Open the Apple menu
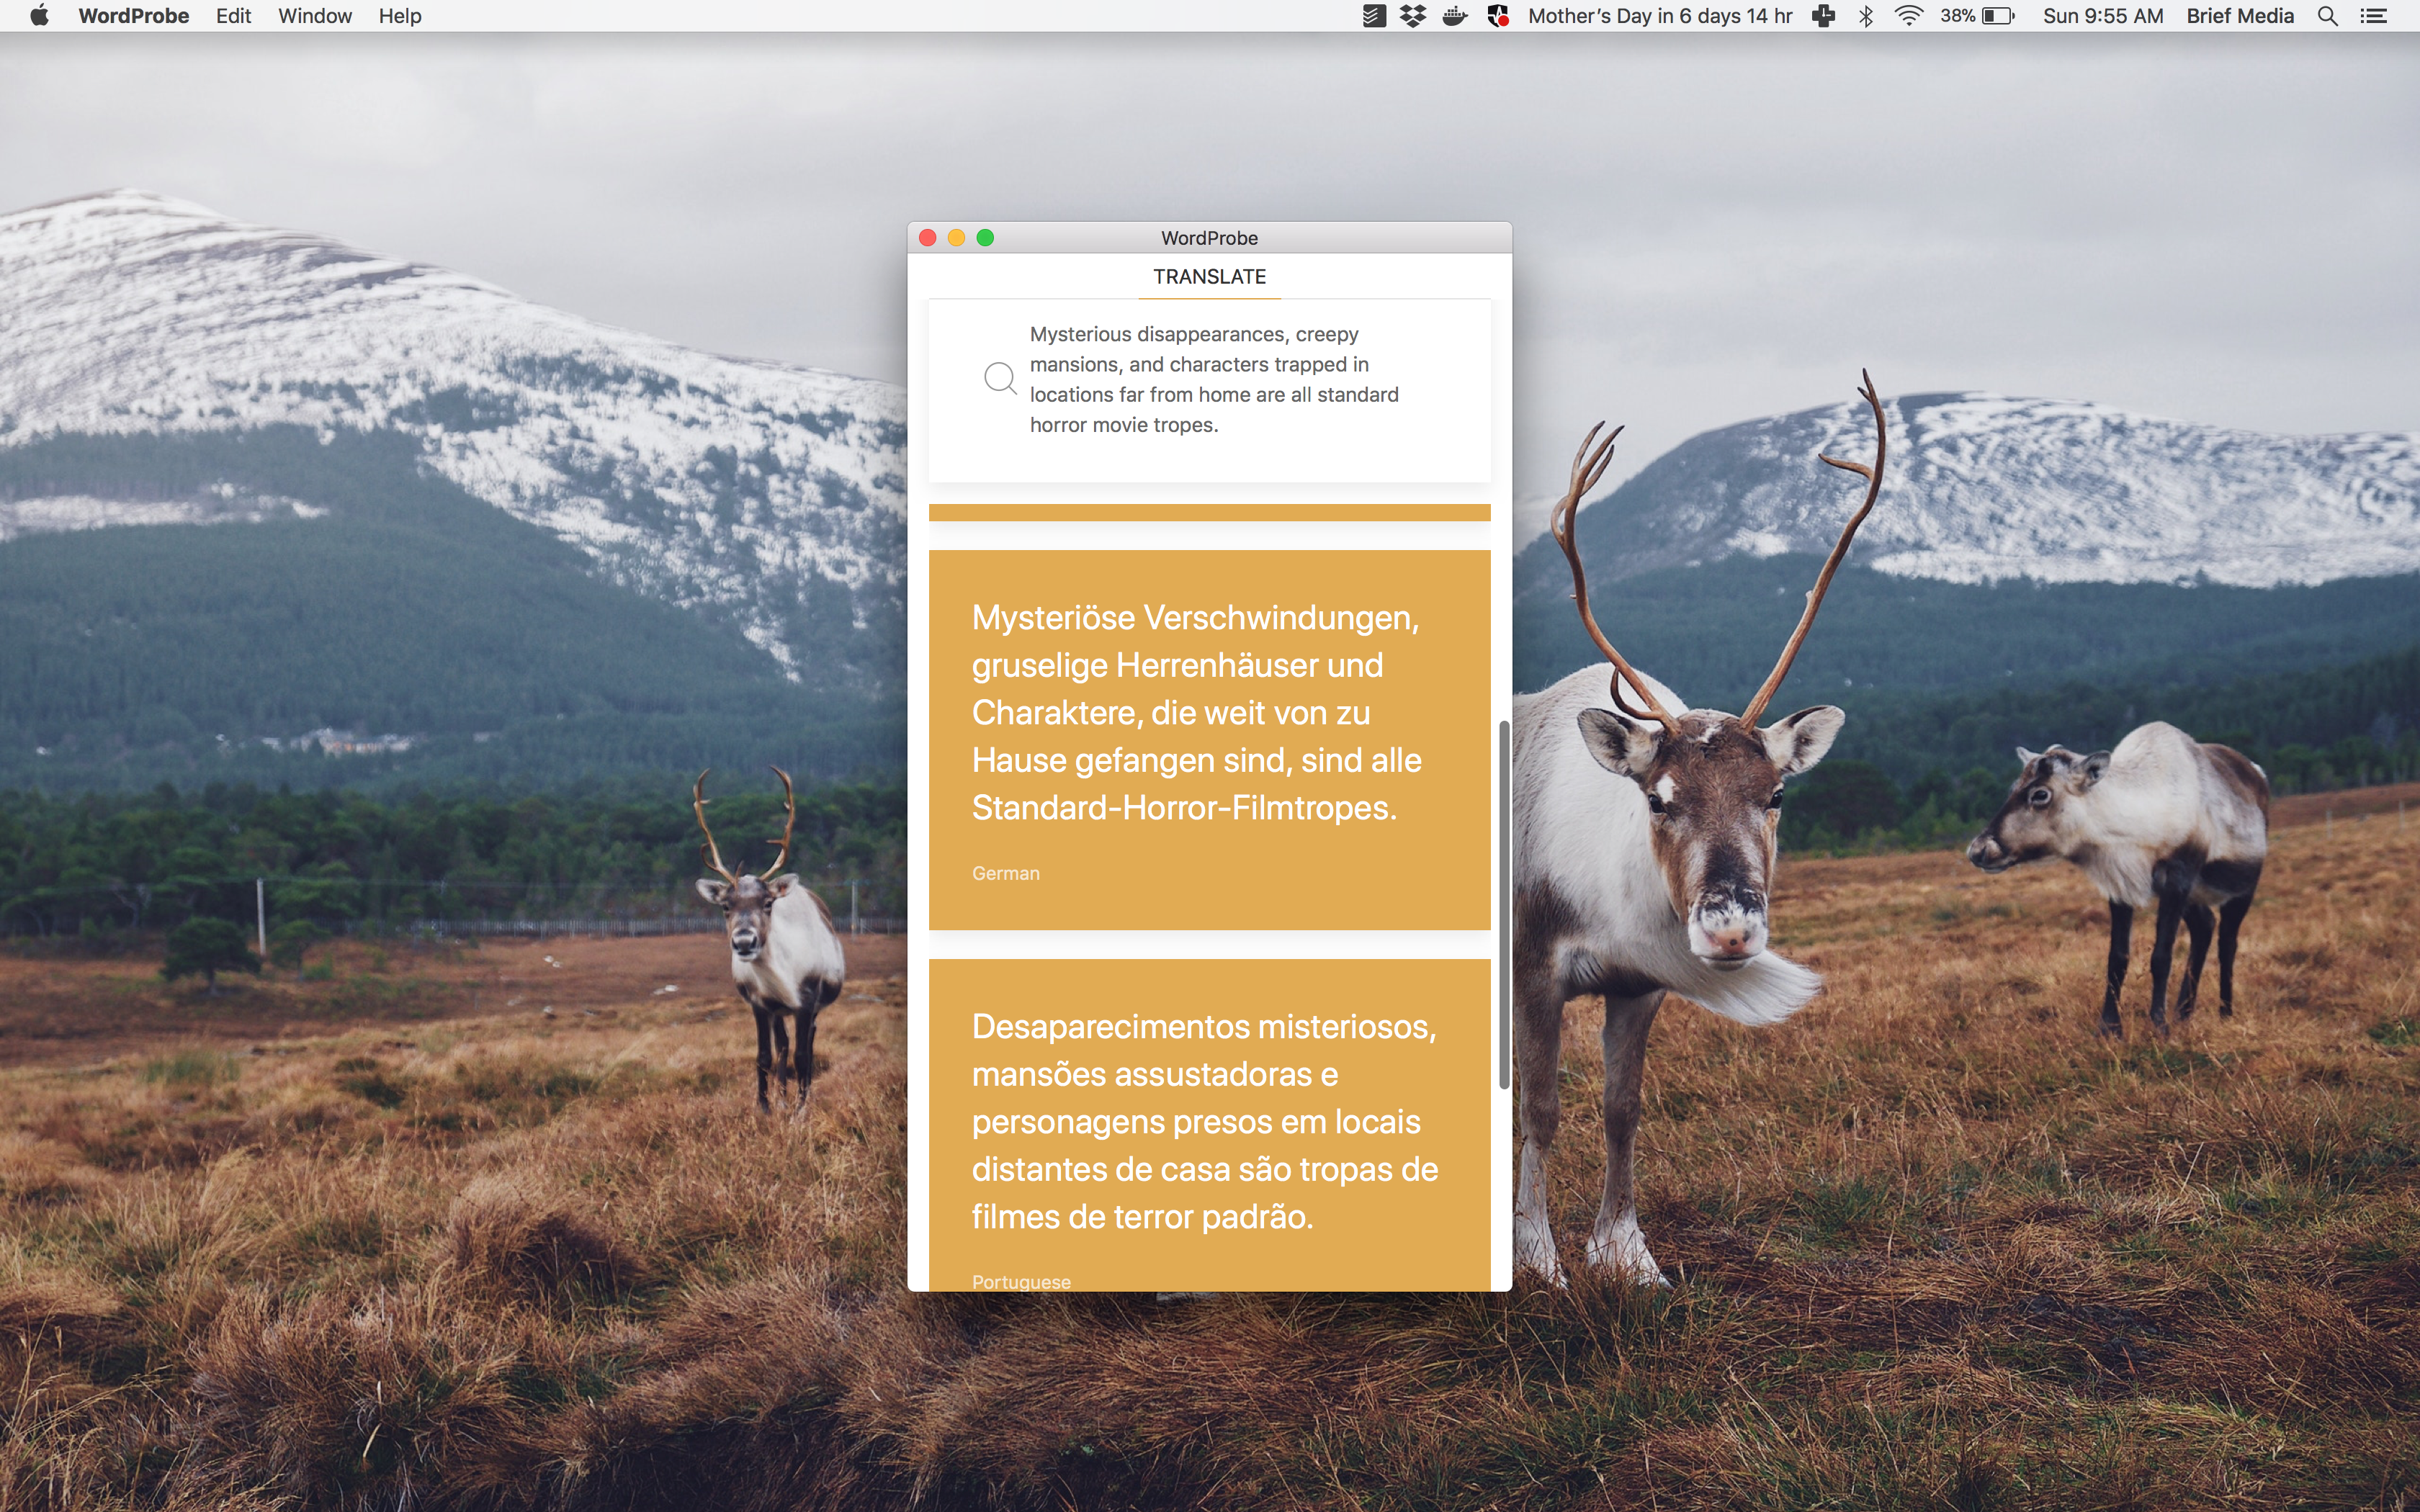Image resolution: width=2420 pixels, height=1512 pixels. 40,16
